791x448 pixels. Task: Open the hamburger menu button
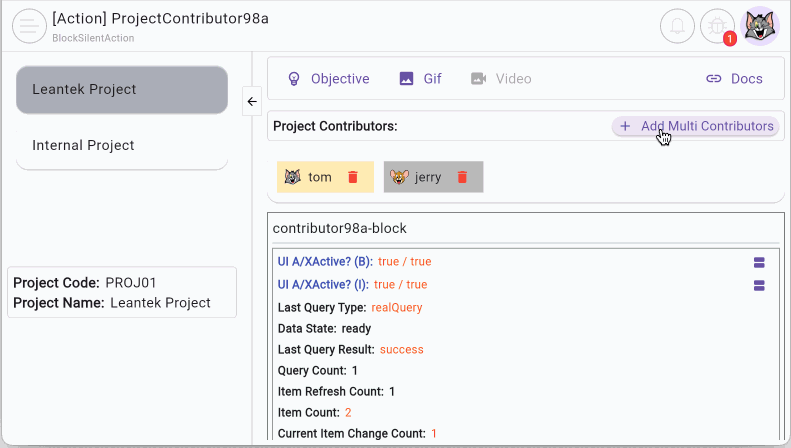[30, 26]
